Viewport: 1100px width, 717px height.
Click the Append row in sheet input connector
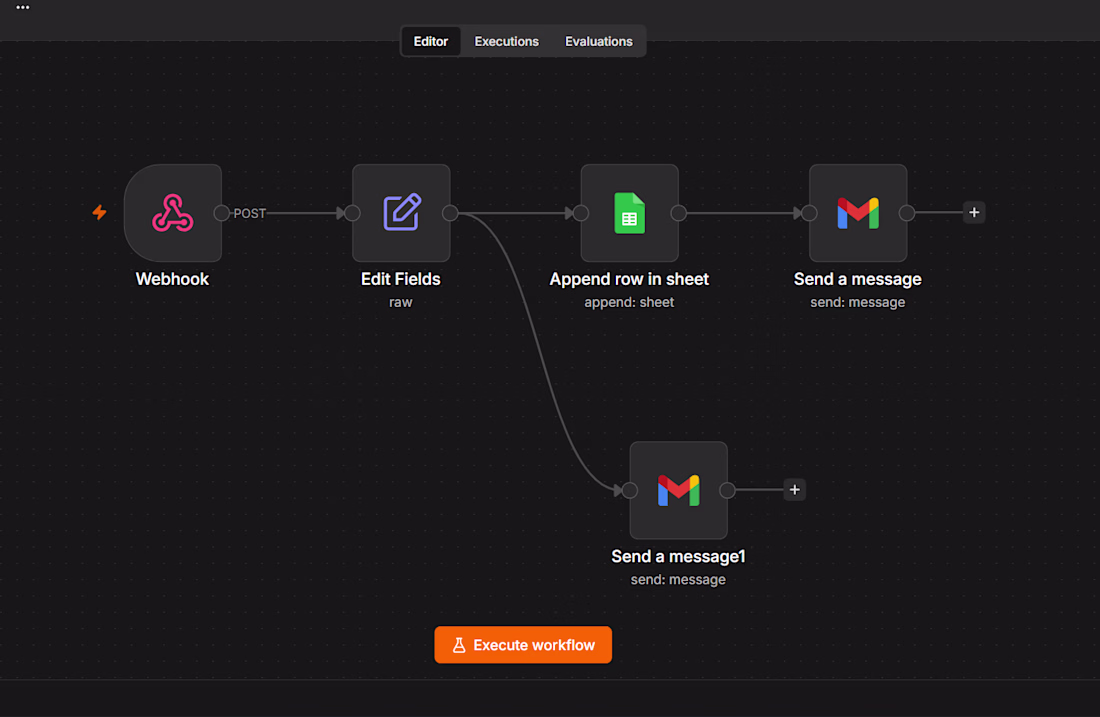pos(581,213)
